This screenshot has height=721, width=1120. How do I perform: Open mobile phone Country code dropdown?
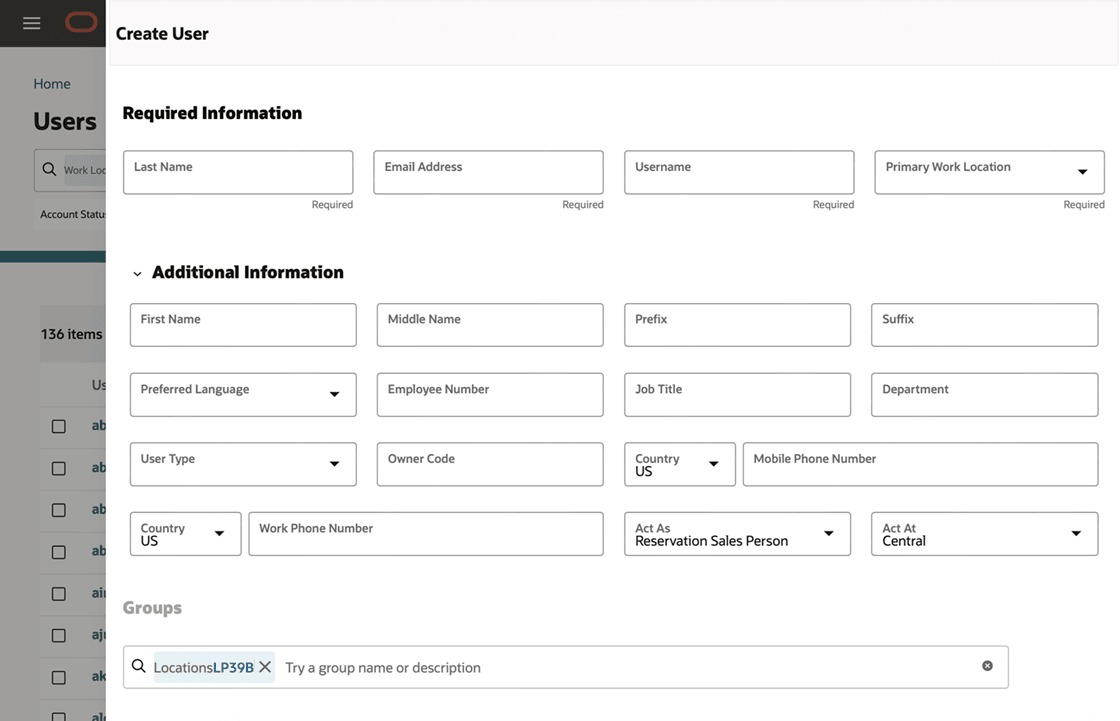click(x=713, y=464)
